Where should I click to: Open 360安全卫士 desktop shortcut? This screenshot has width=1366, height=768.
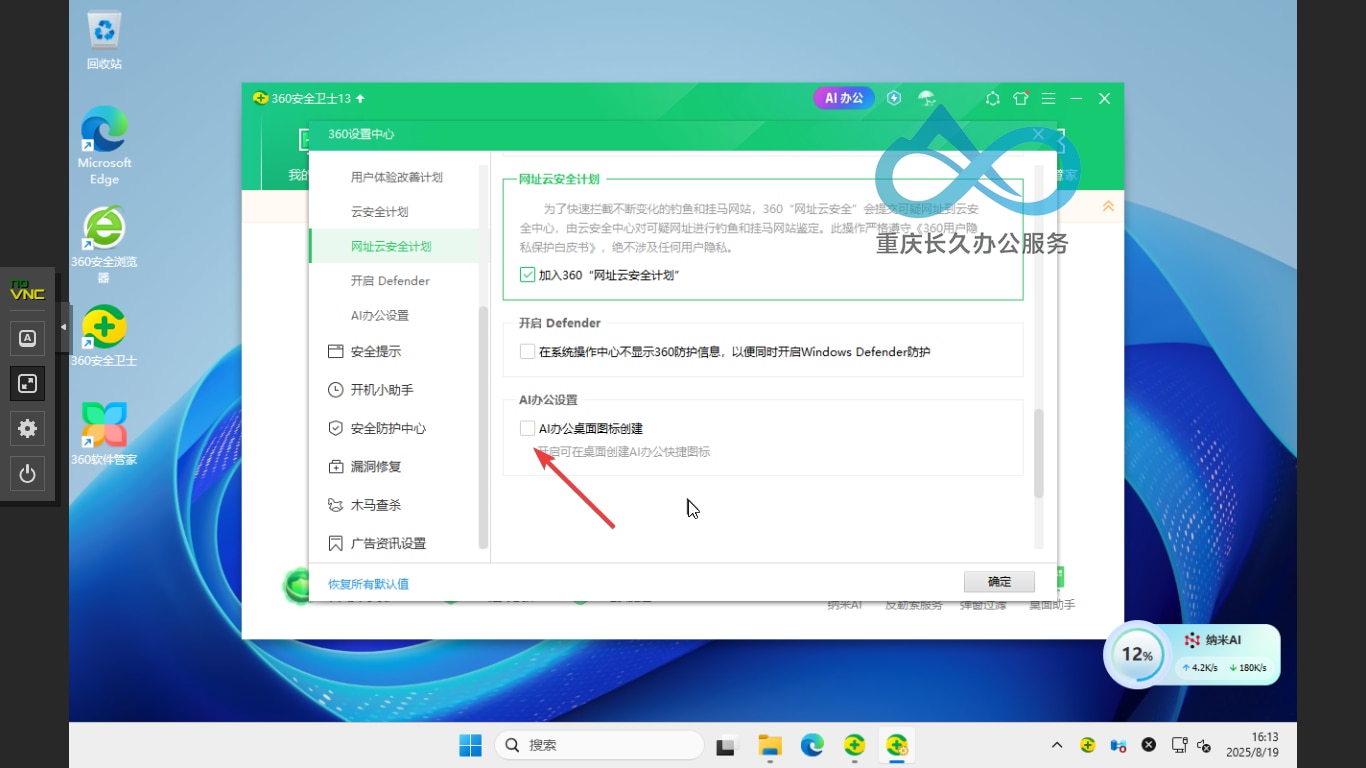104,335
